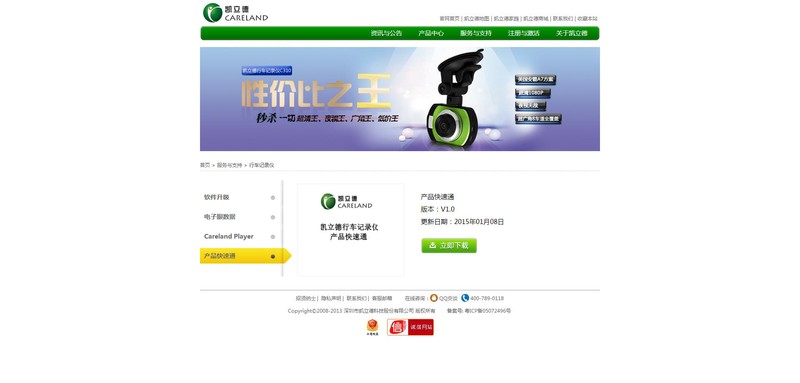800x383 pixels.
Task: Open the 注册与激活 navigation menu
Action: (x=523, y=33)
